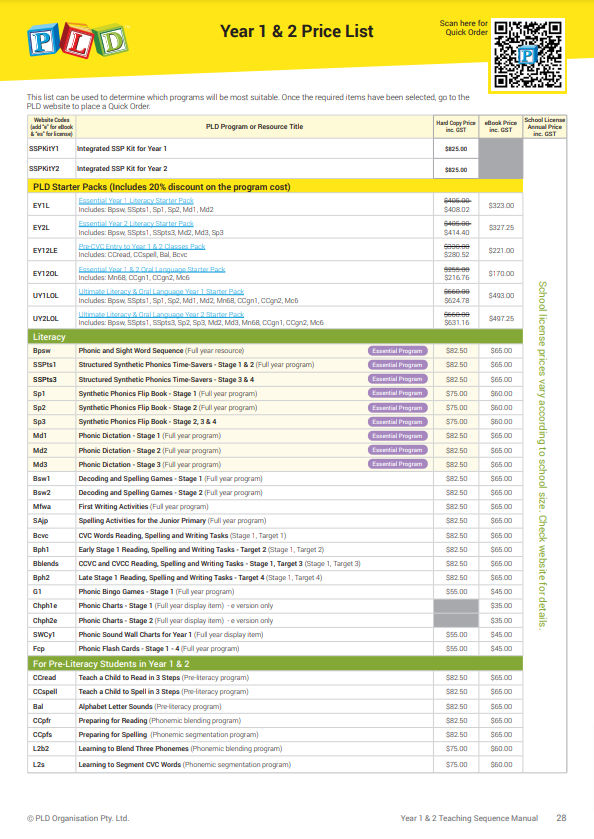Viewport: 594px width, 839px height.
Task: Click code EY12LE
Action: [x=45, y=250]
